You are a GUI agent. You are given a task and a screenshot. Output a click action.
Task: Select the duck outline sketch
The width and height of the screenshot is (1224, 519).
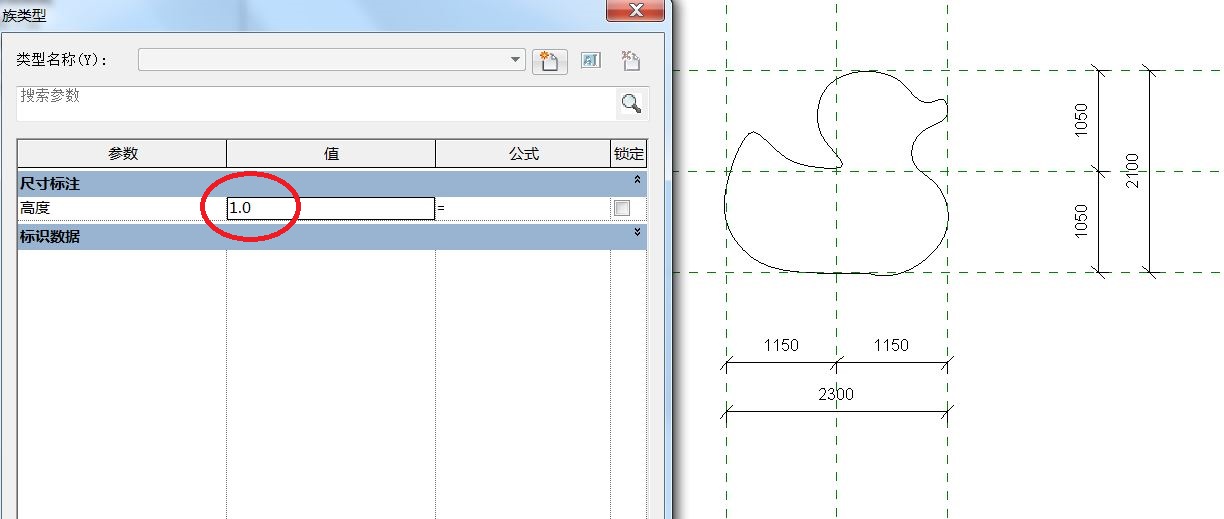tap(836, 172)
